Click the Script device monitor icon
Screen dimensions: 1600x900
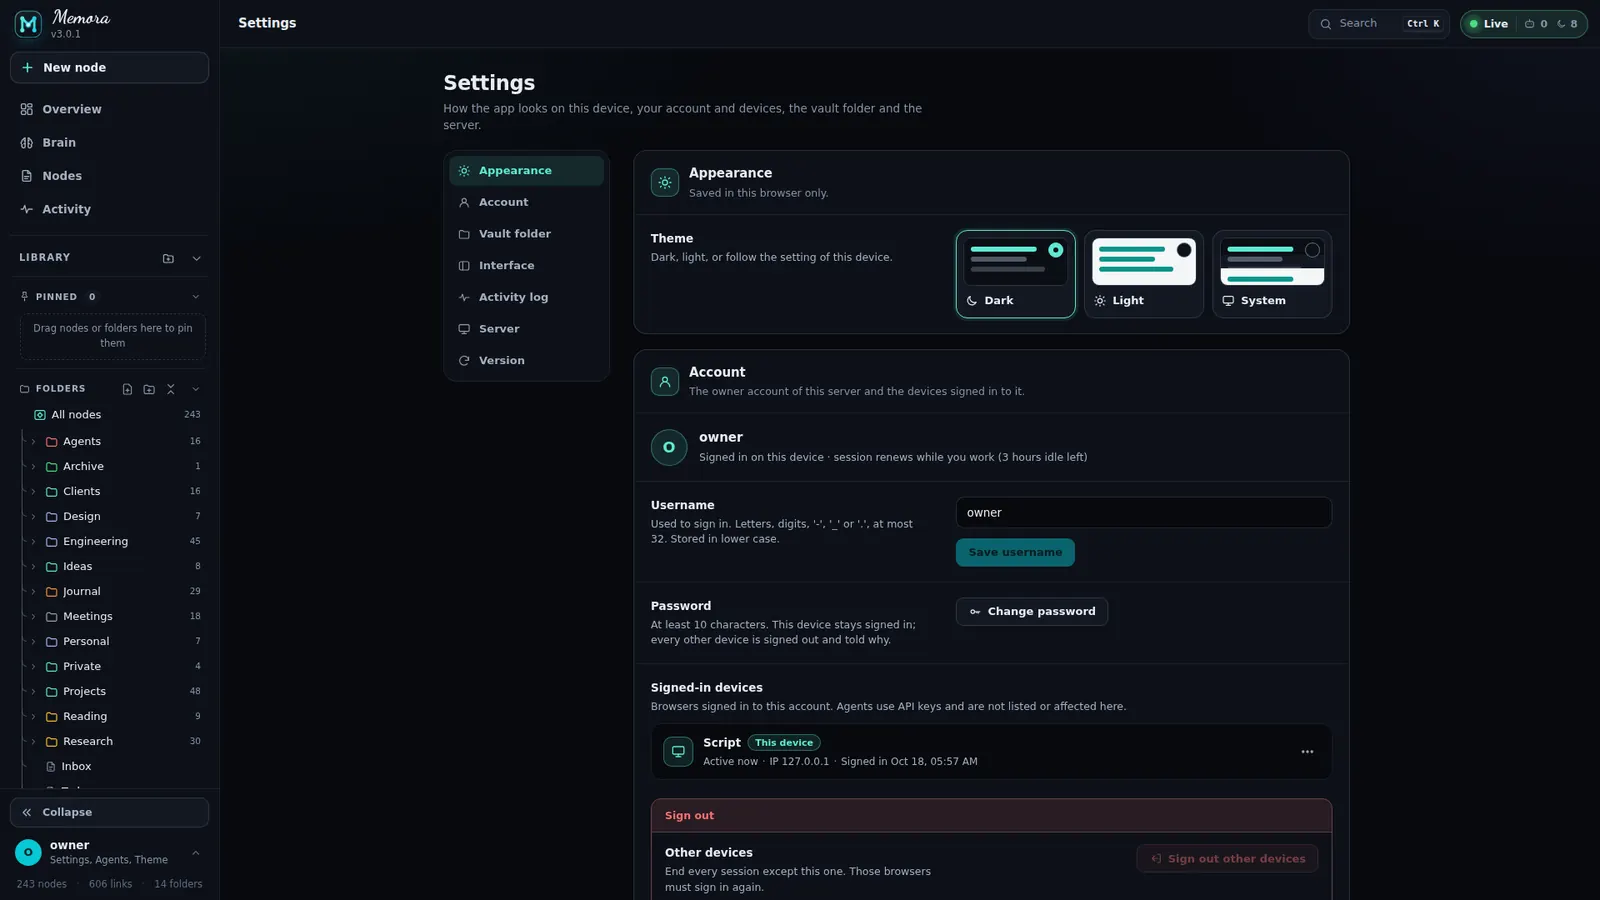coord(678,752)
